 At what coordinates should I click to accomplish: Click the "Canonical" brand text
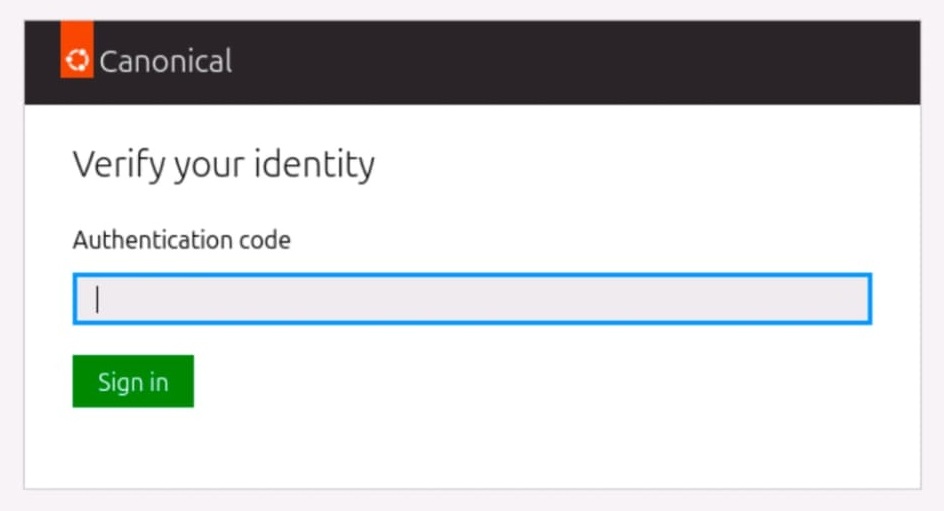pos(165,61)
